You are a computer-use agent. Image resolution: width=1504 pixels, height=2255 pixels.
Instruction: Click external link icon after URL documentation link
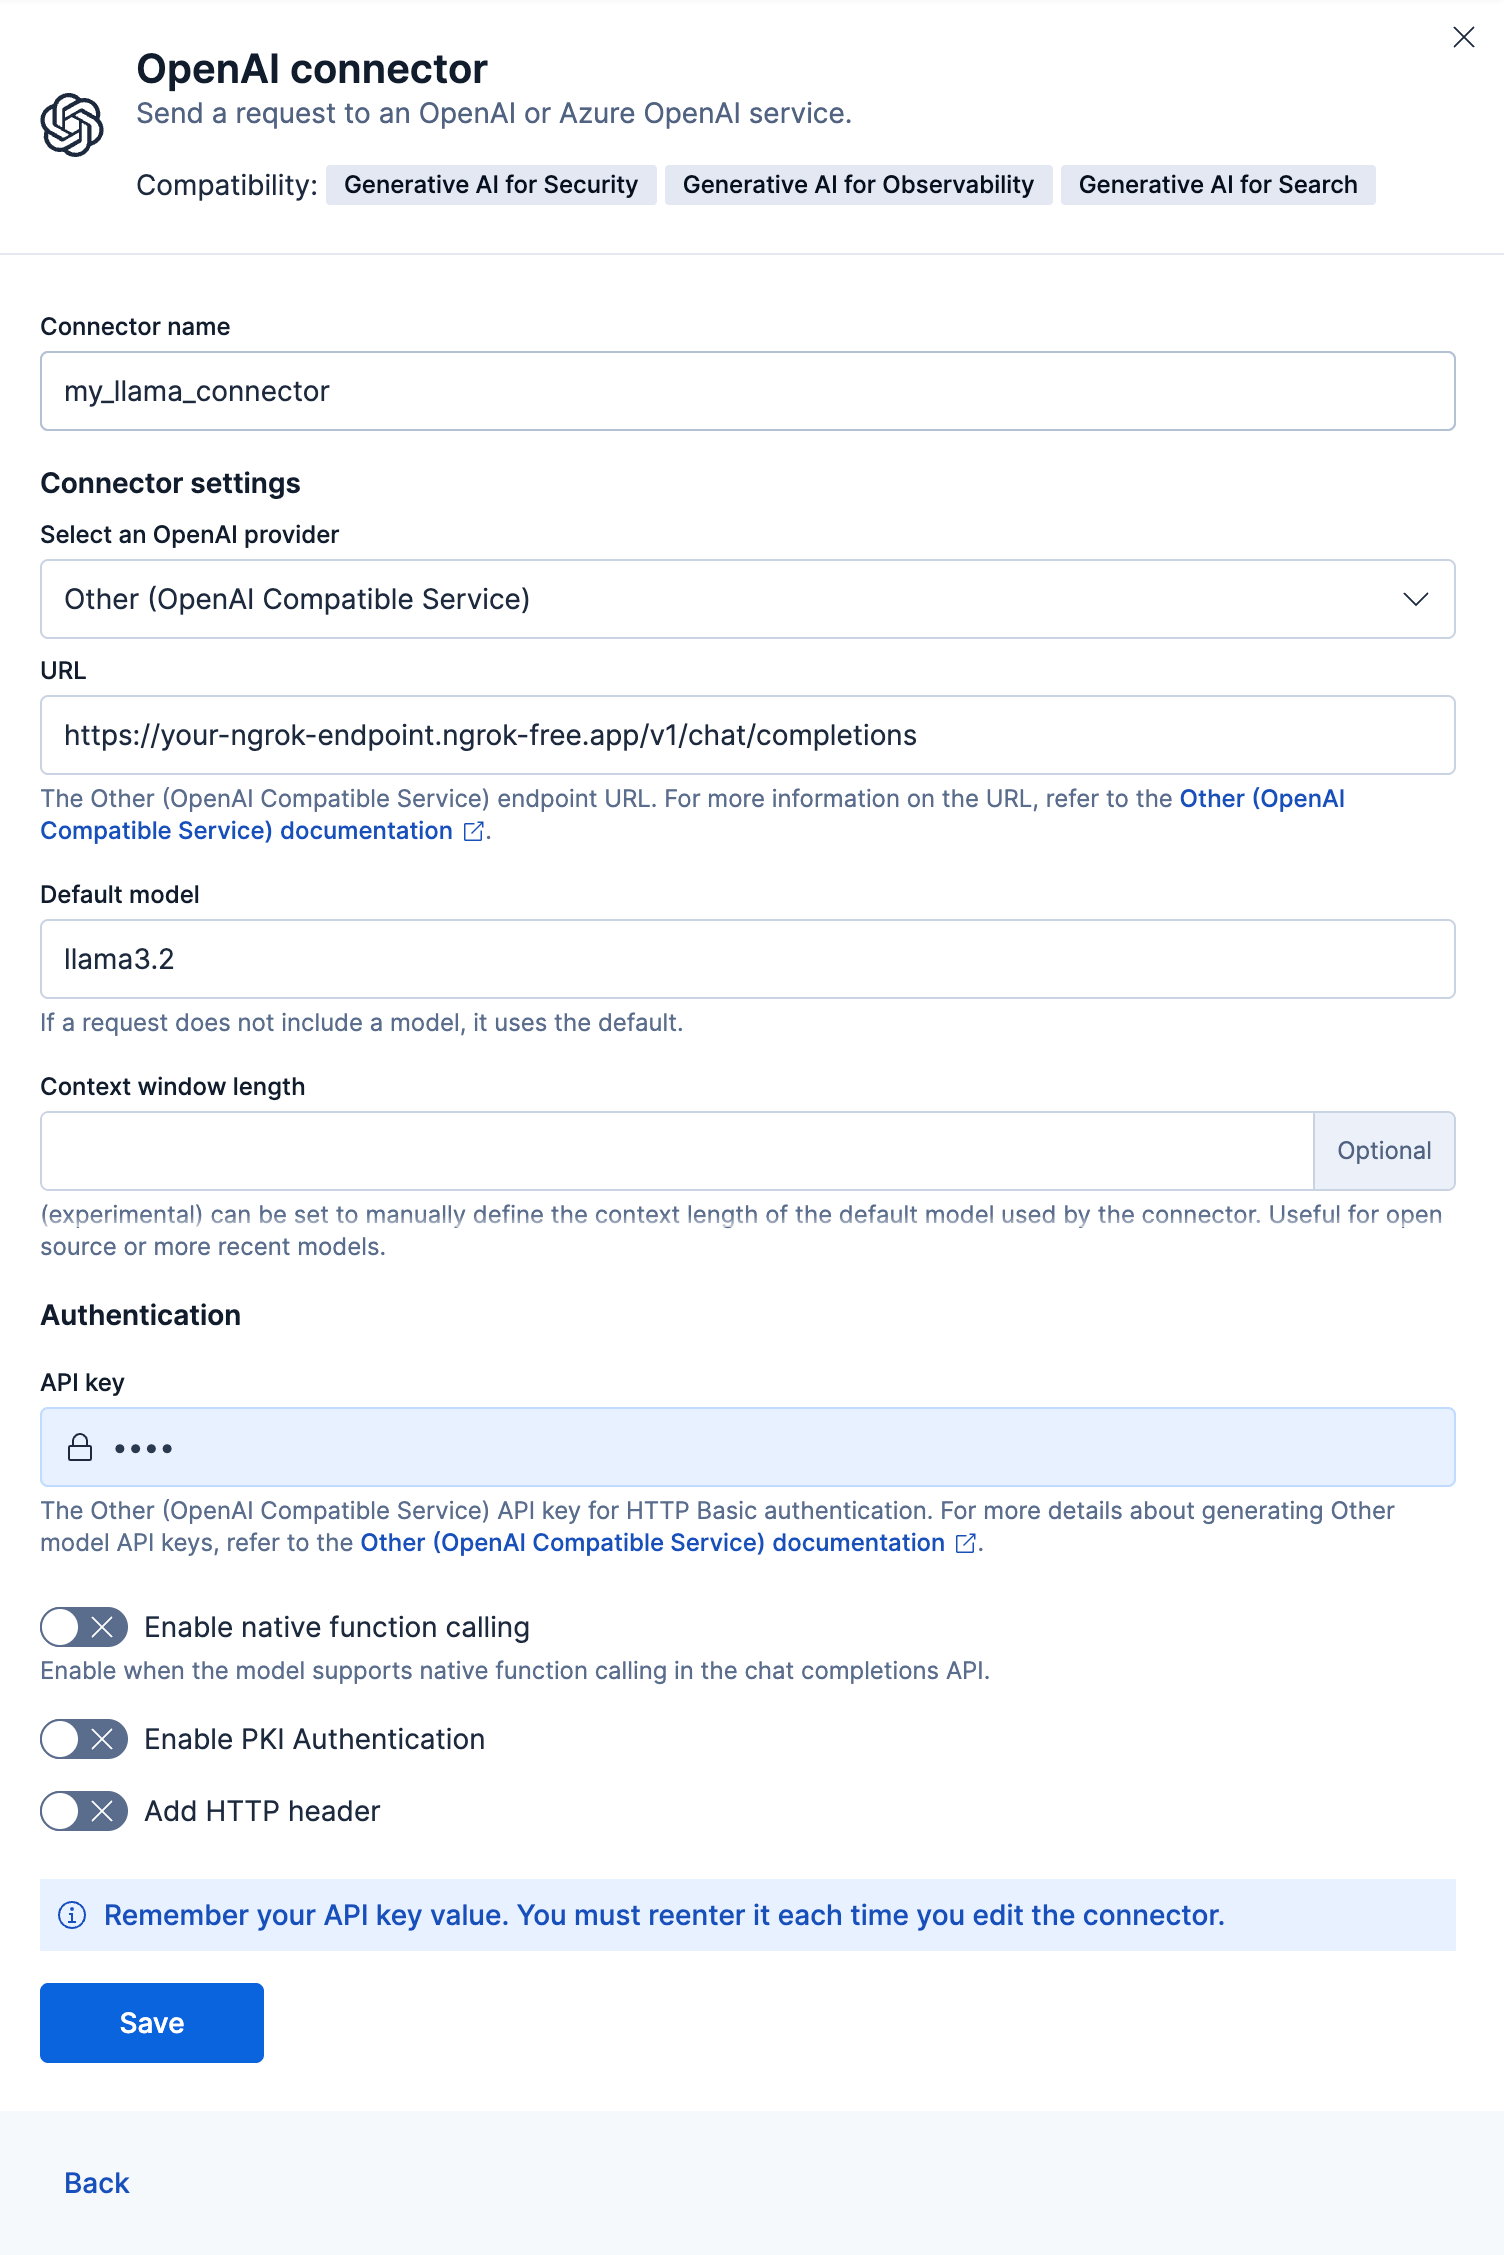tap(474, 832)
